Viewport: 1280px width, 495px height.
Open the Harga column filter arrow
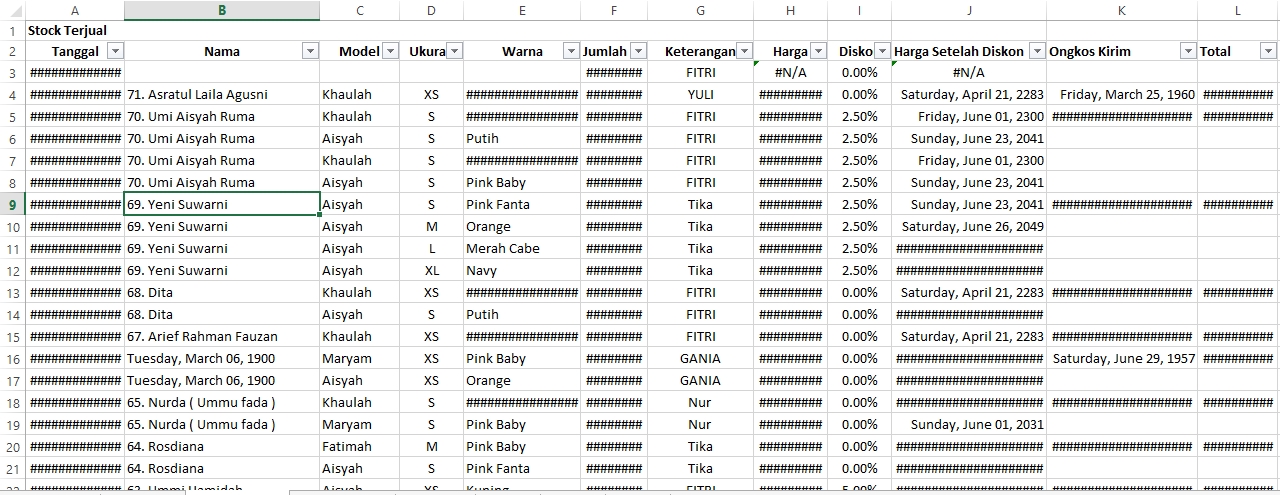818,51
